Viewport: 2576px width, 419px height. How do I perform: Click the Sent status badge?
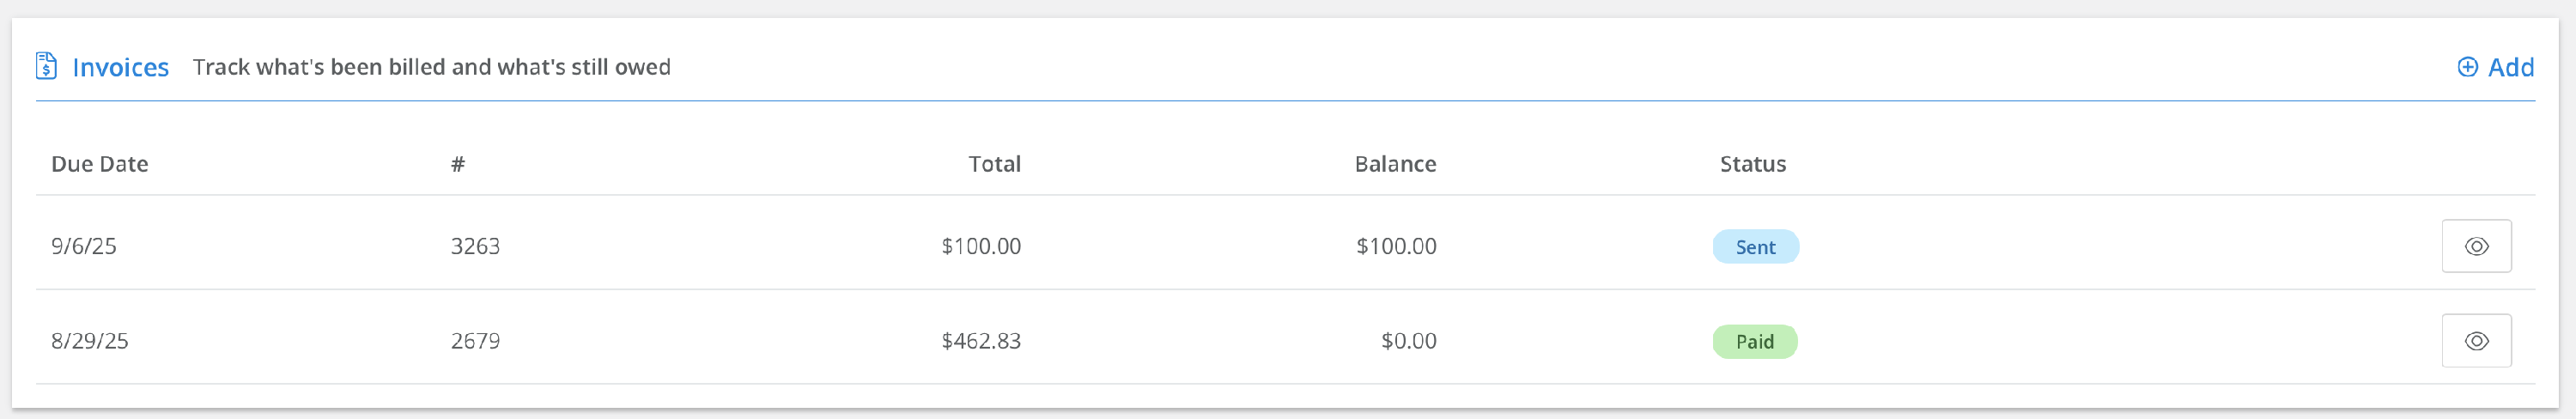[1755, 247]
